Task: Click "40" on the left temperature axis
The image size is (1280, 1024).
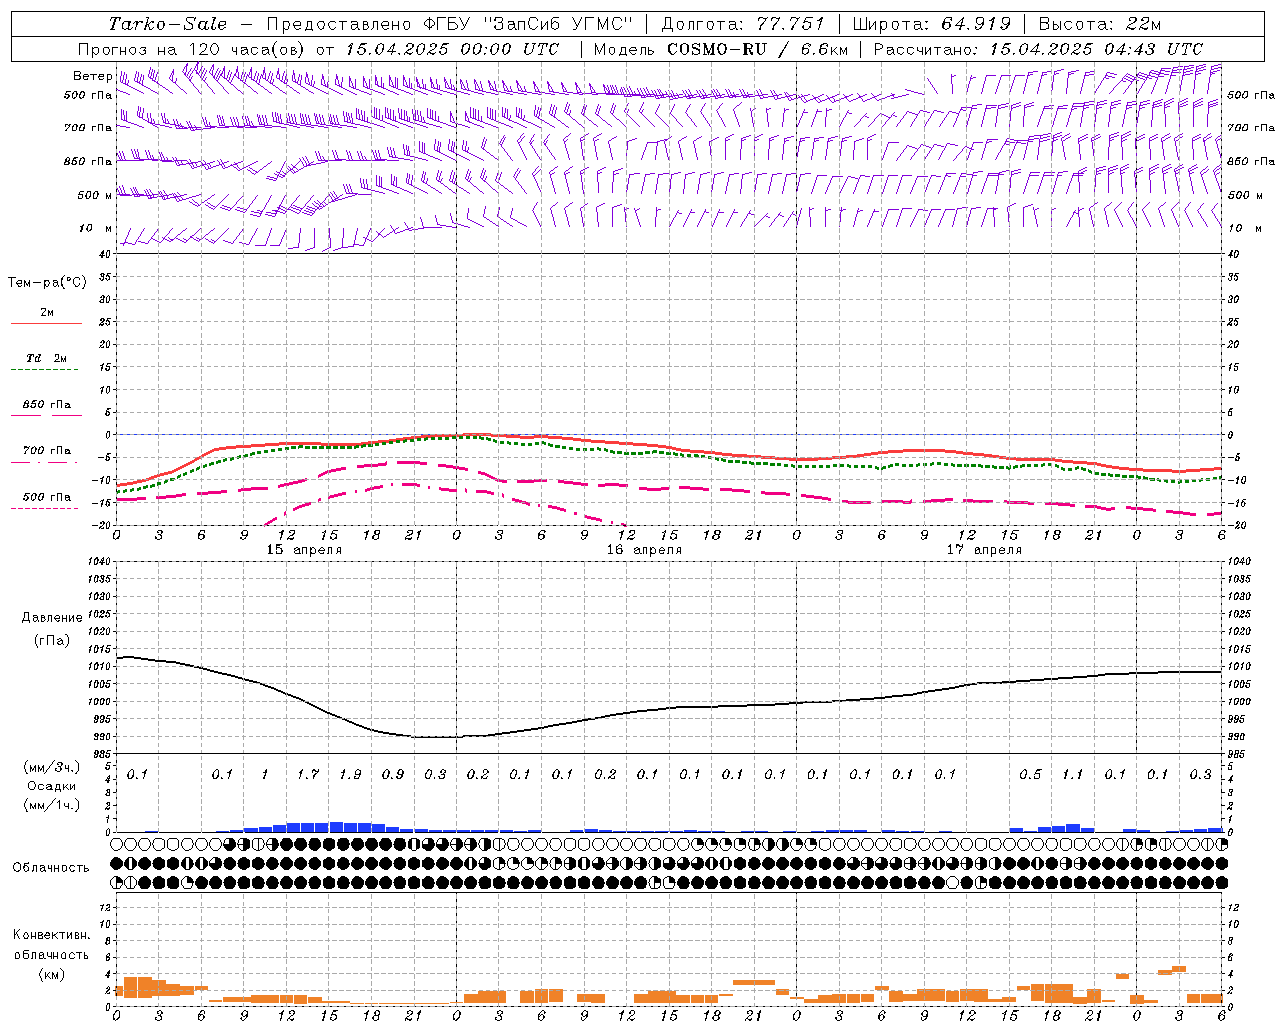Action: pyautogui.click(x=103, y=254)
